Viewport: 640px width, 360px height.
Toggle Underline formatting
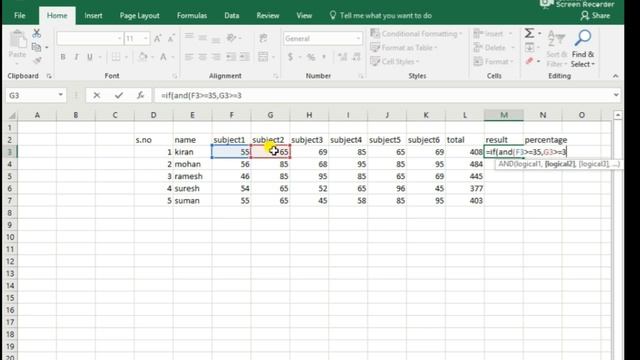tap(90, 57)
